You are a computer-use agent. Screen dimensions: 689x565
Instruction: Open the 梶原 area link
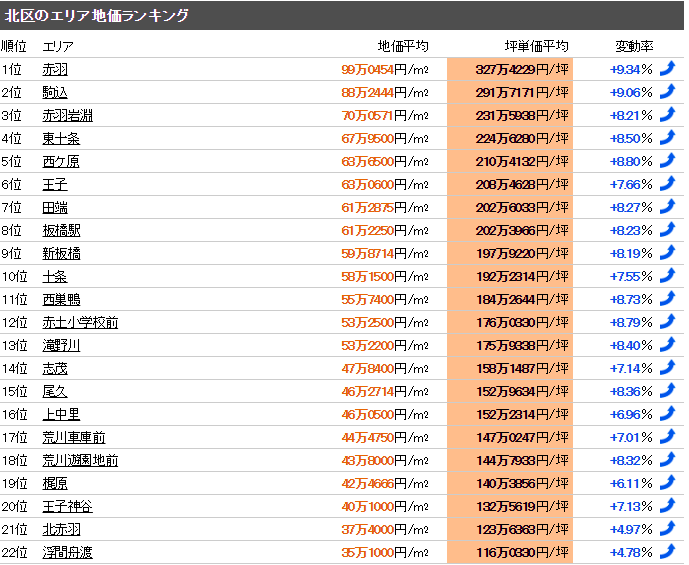coord(55,483)
